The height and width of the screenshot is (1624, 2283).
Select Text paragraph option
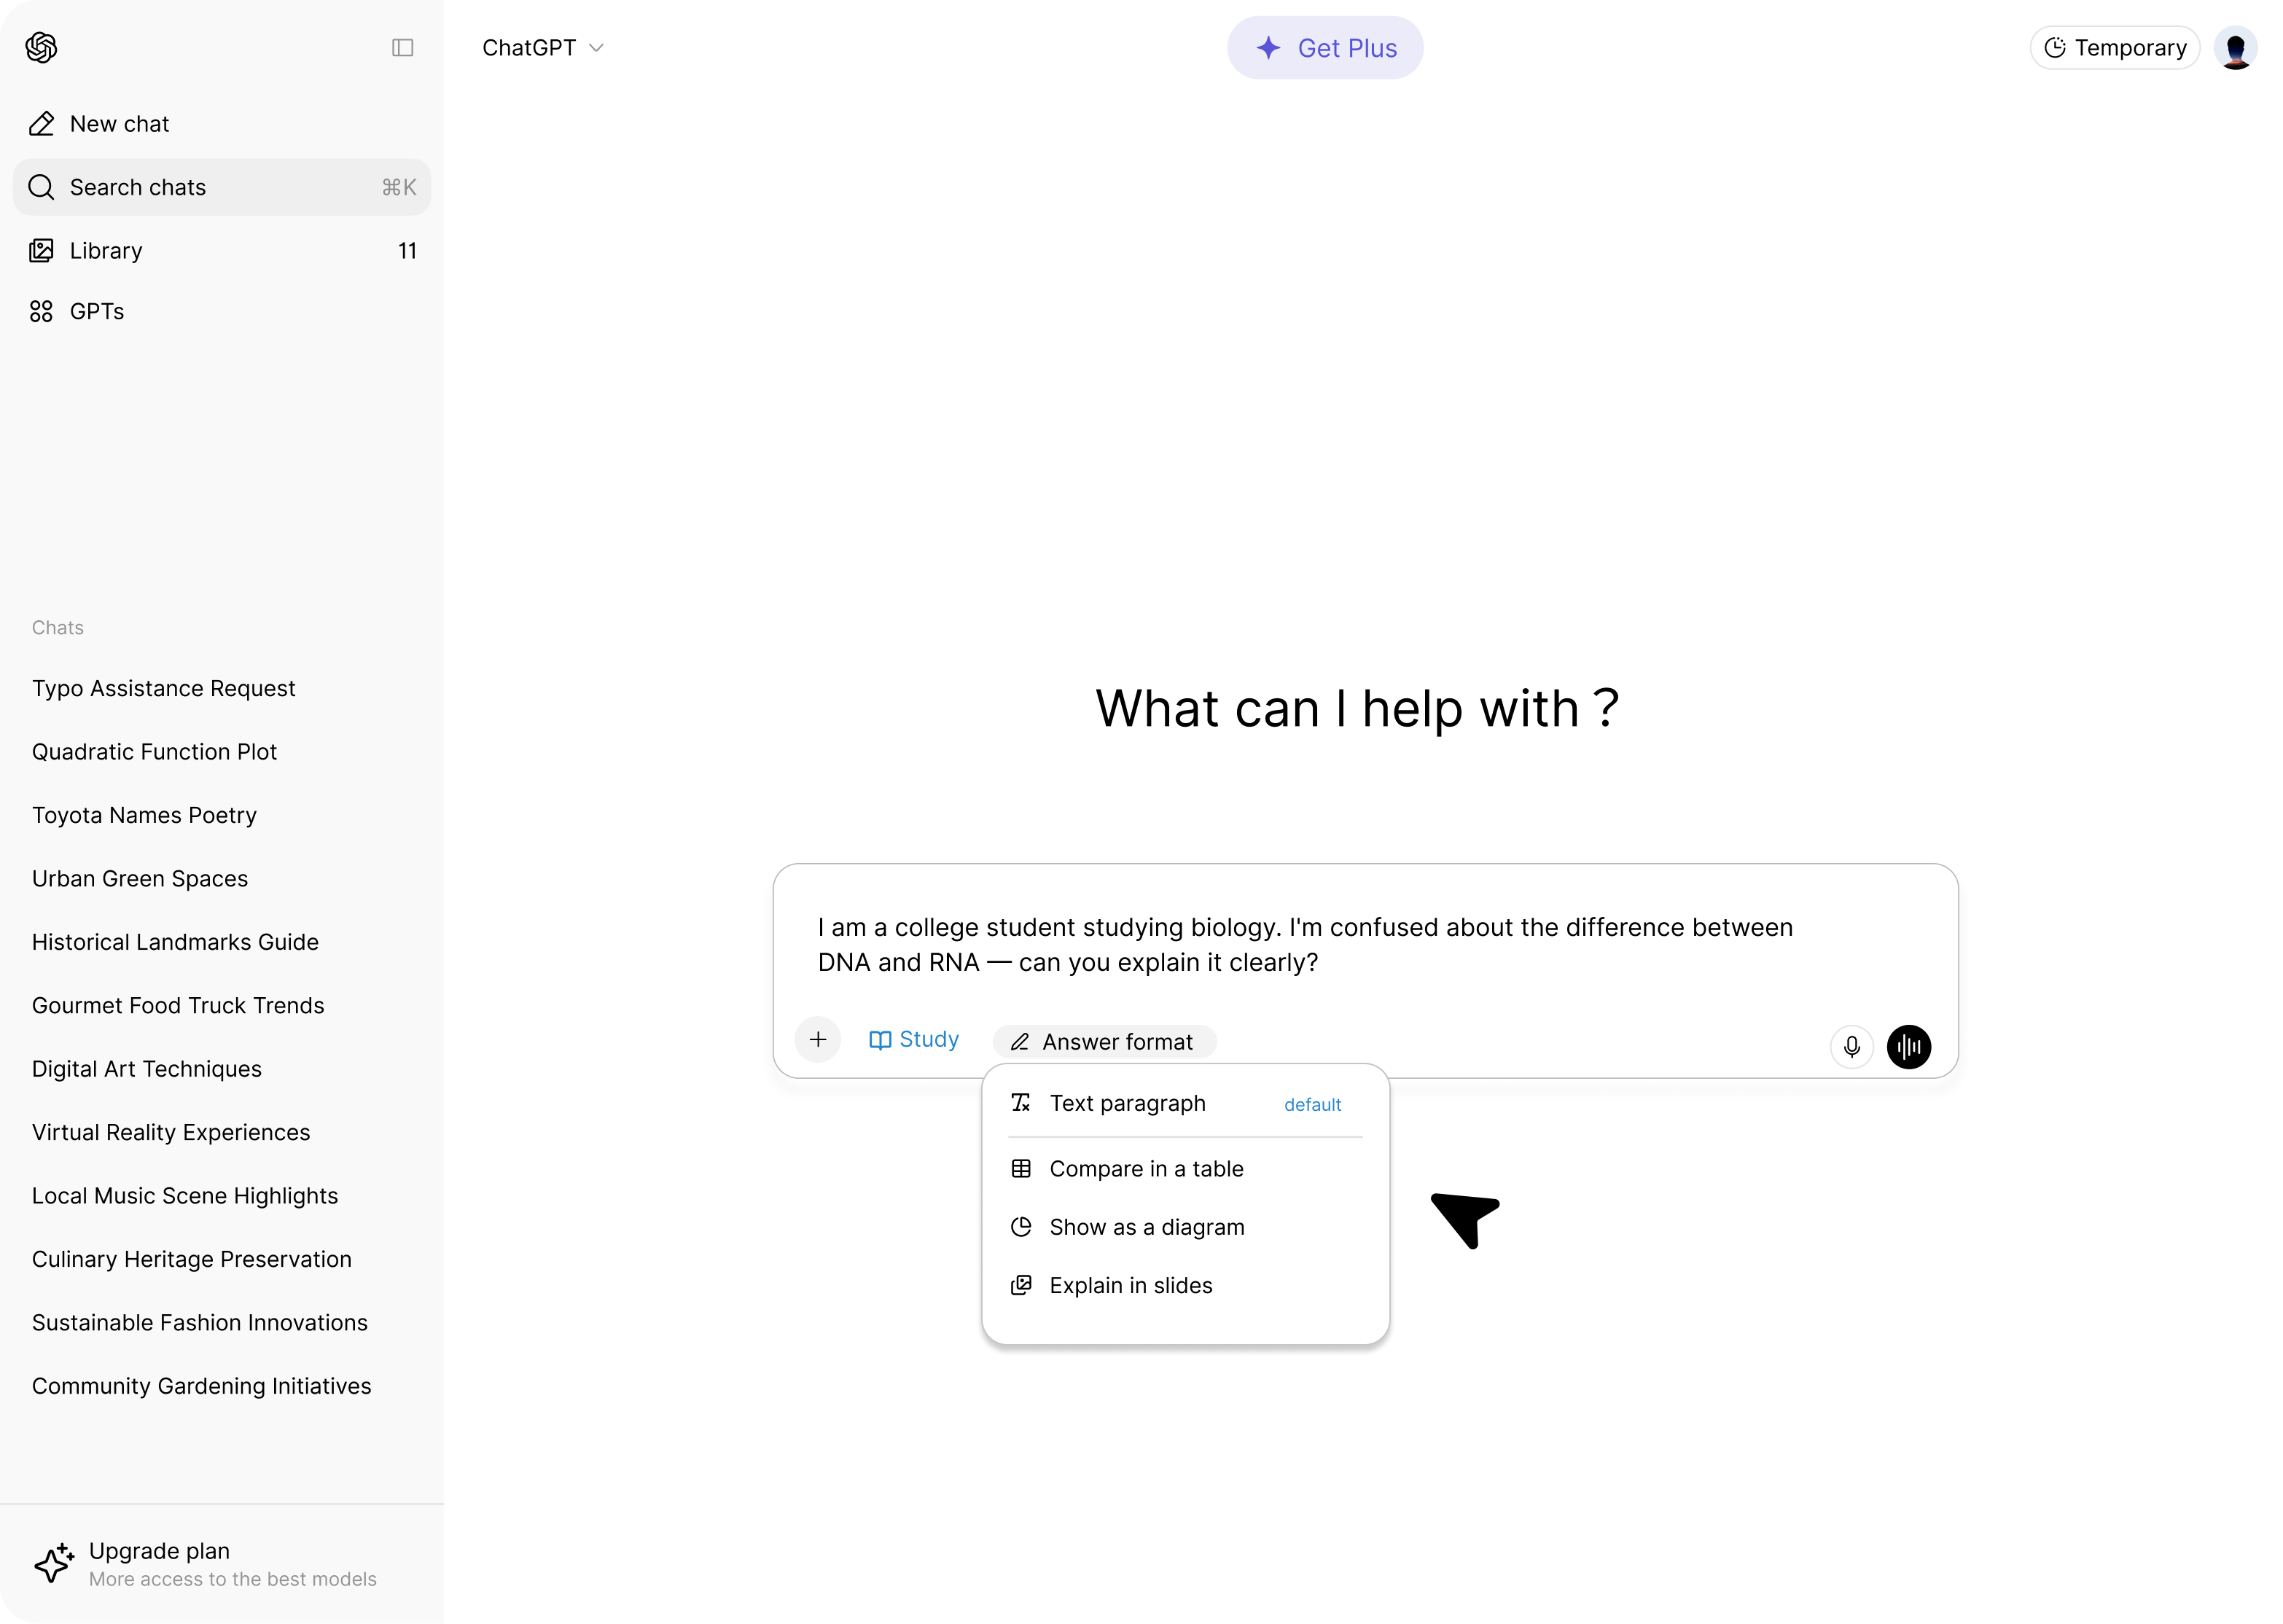coord(1185,1104)
